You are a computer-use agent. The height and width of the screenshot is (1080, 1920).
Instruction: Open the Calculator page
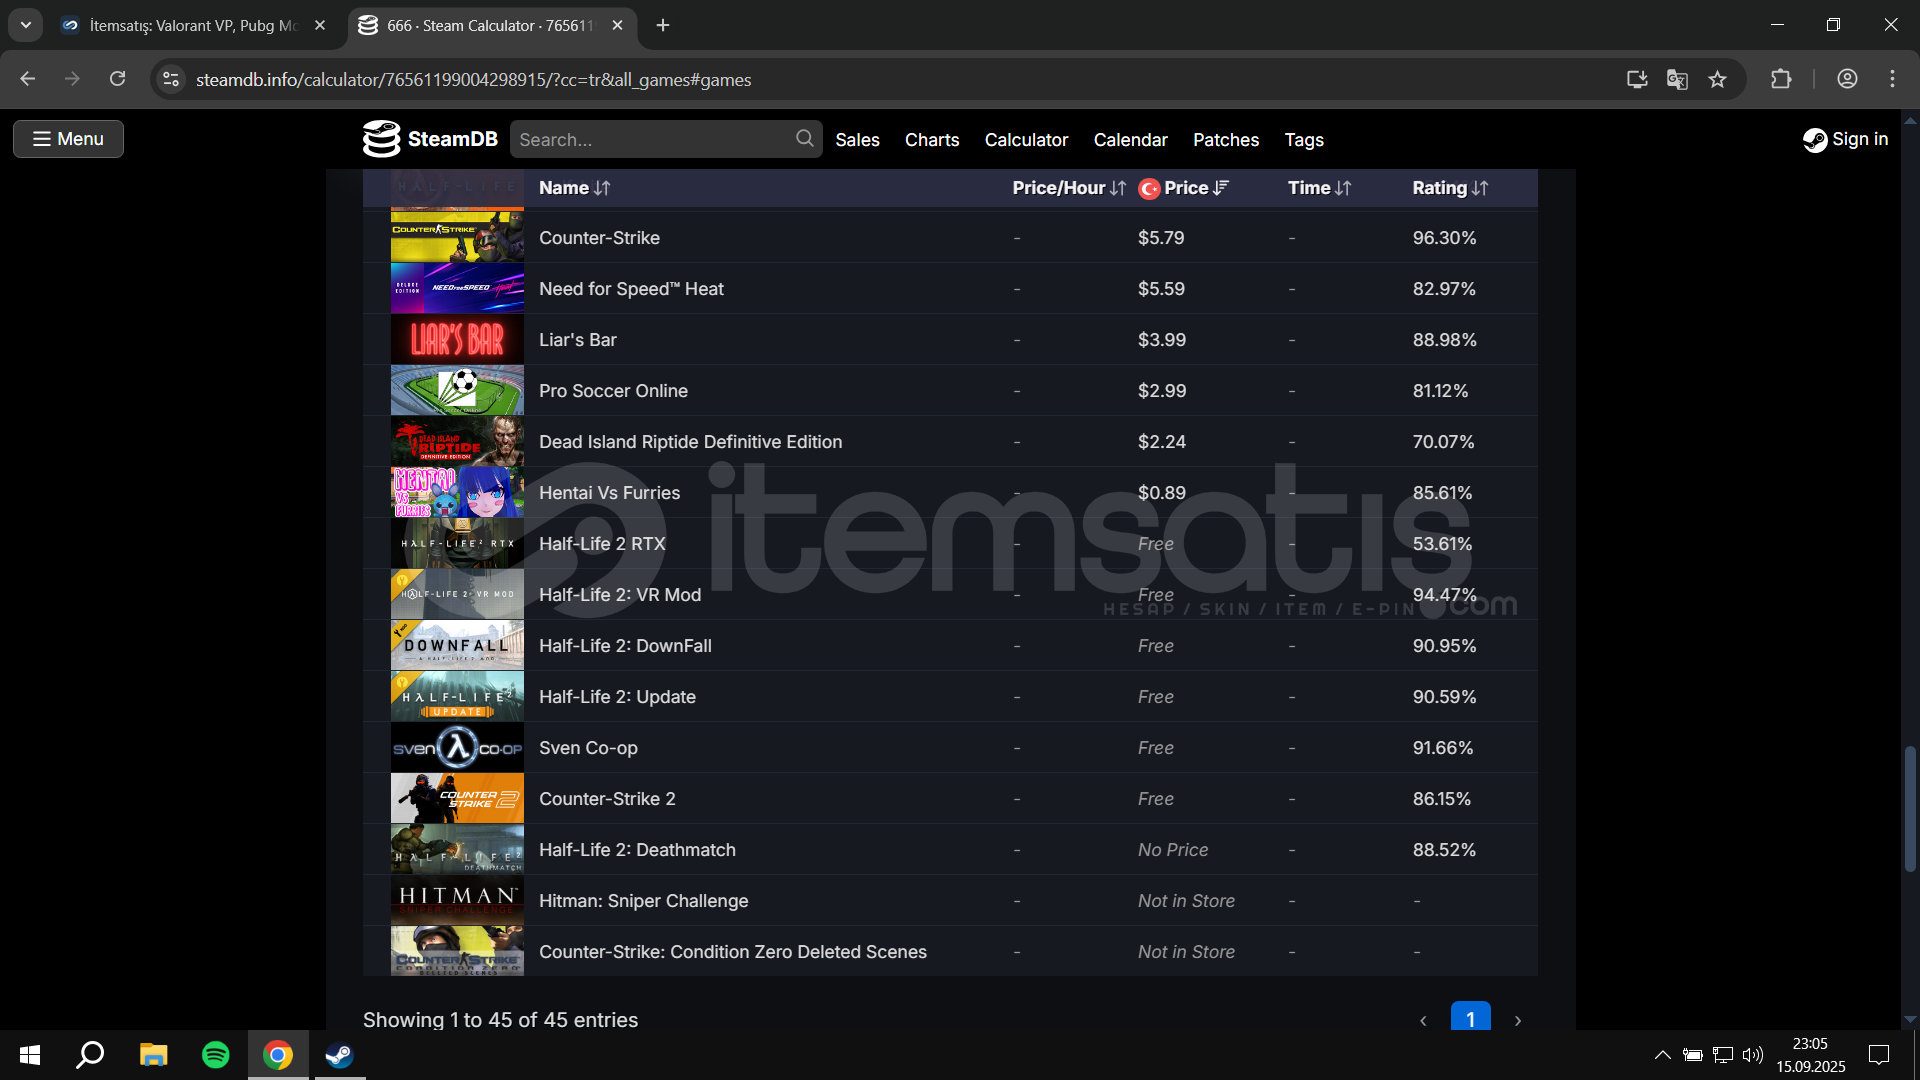[x=1026, y=140]
